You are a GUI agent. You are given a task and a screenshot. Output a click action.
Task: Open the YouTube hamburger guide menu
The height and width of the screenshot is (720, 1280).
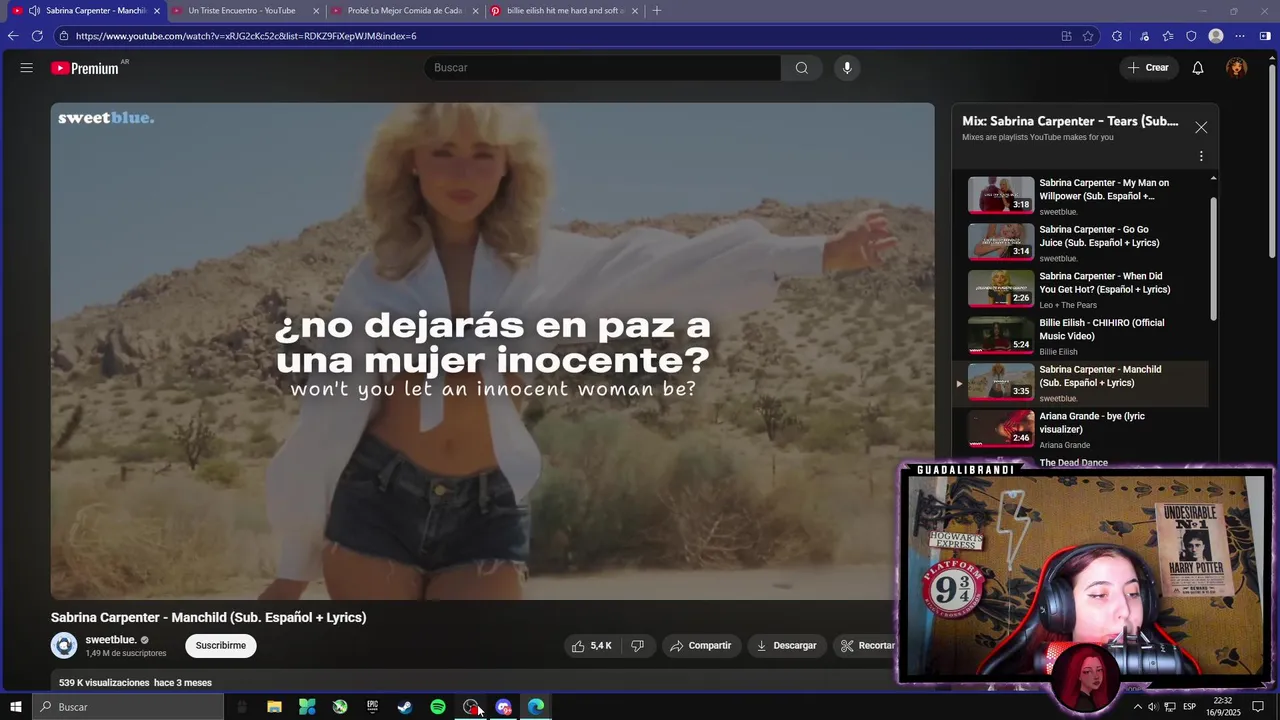pos(27,68)
